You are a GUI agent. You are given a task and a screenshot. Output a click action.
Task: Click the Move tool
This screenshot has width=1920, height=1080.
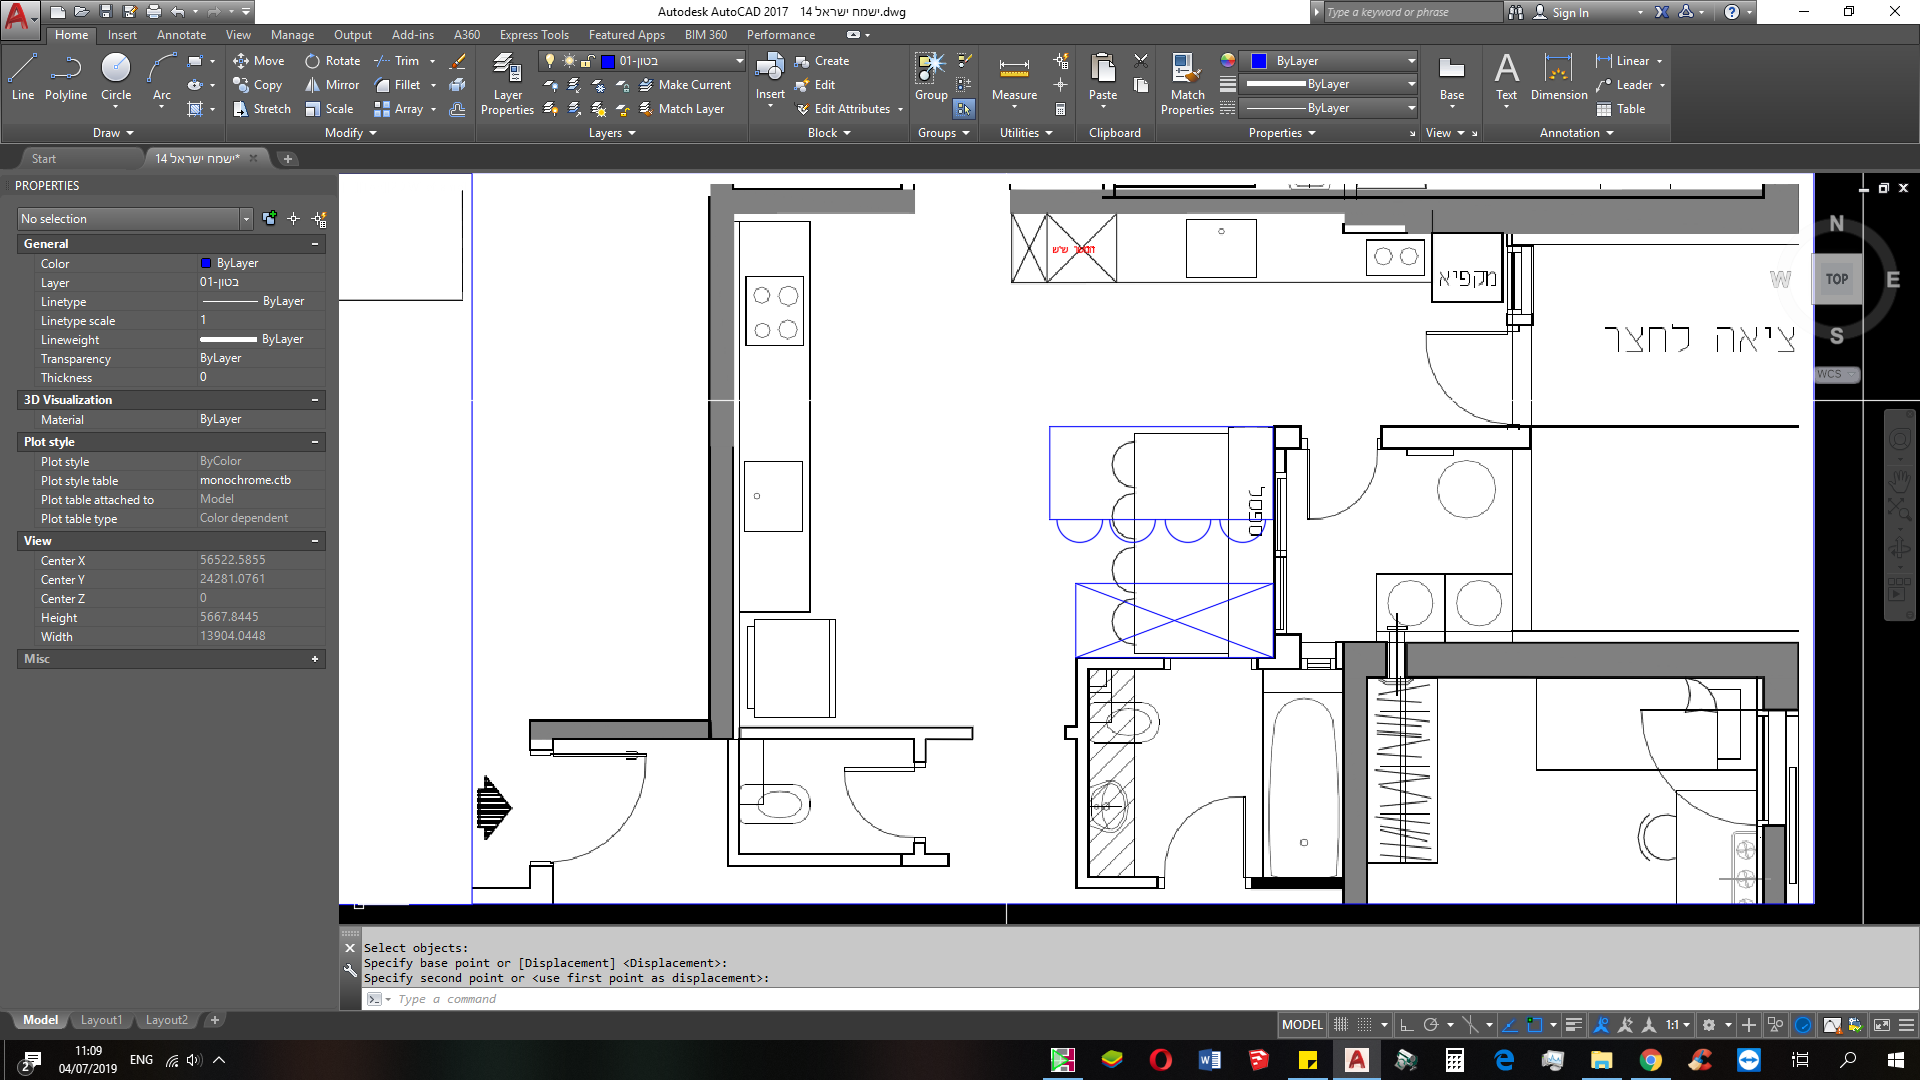[x=258, y=61]
